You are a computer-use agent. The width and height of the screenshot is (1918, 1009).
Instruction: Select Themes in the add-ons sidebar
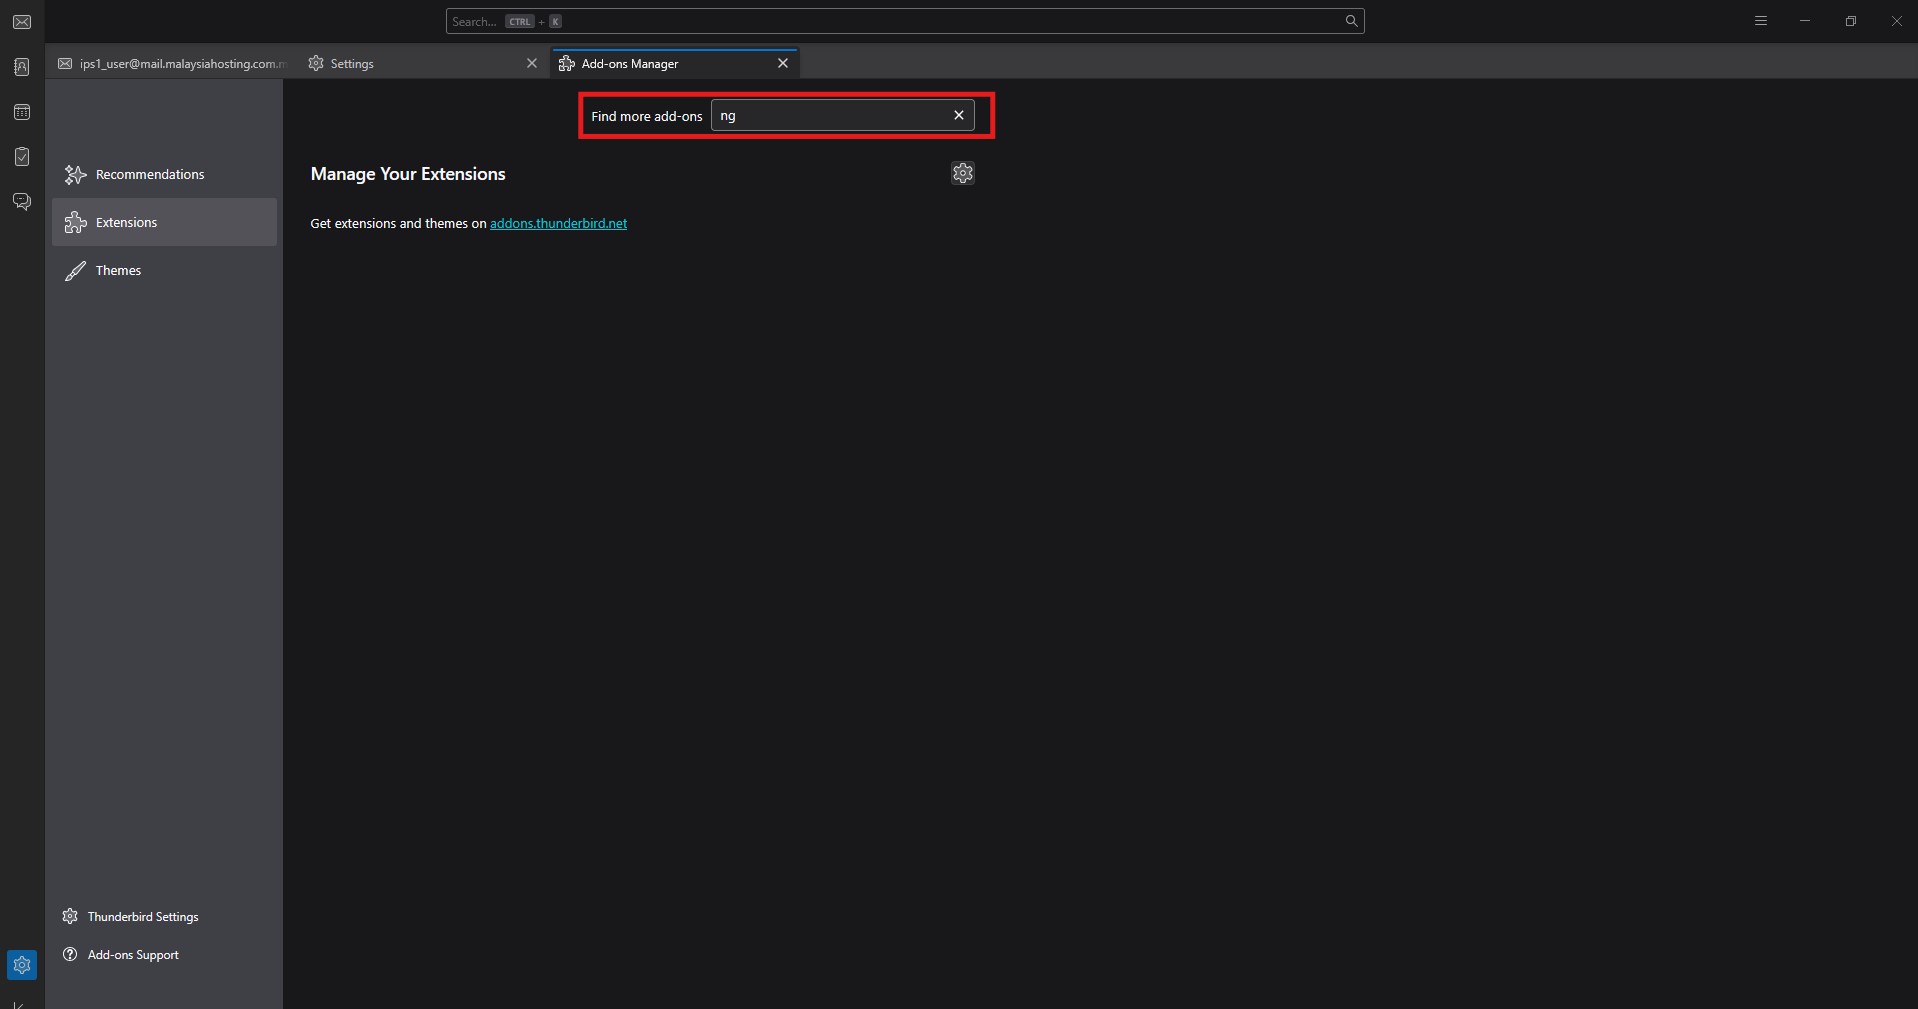tap(118, 271)
